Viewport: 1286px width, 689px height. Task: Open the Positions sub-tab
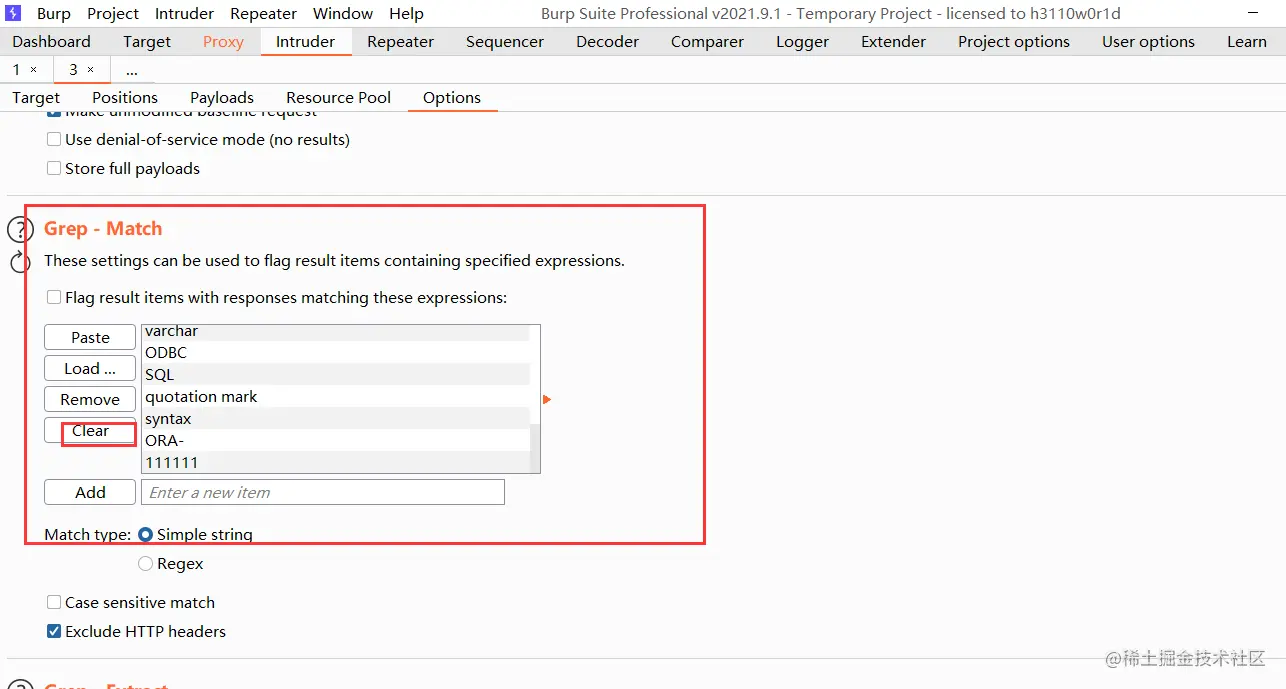[x=125, y=98]
